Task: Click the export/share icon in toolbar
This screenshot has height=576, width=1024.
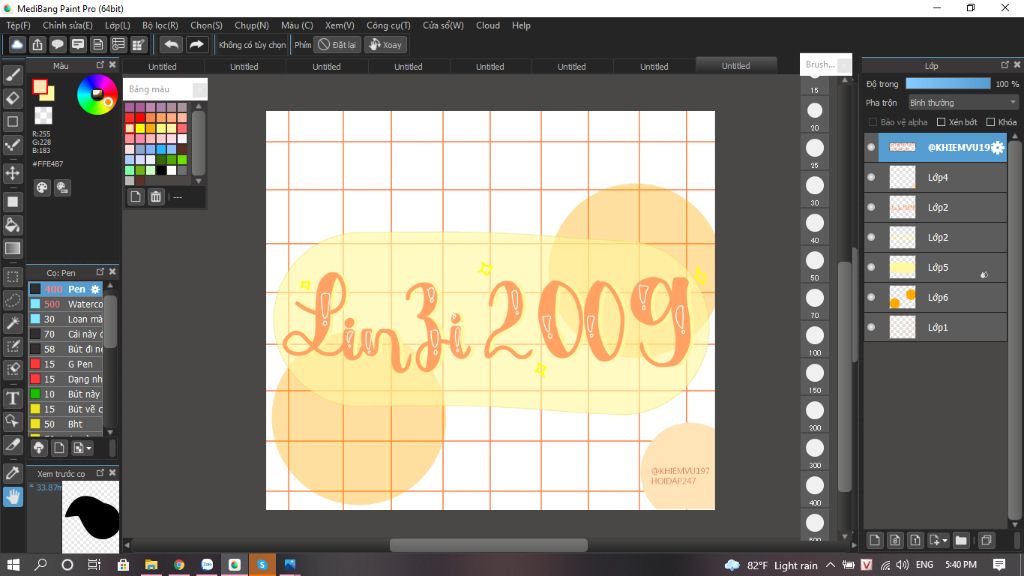Action: point(37,44)
